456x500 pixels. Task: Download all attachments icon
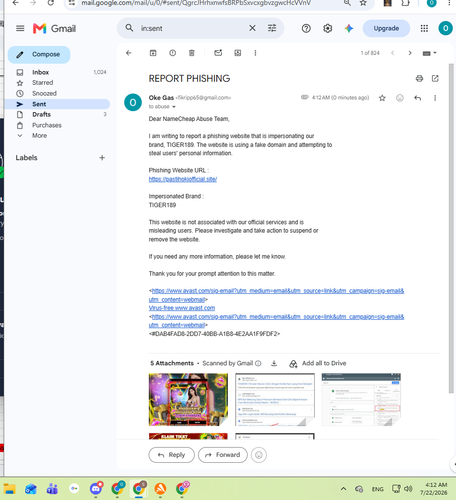(274, 363)
